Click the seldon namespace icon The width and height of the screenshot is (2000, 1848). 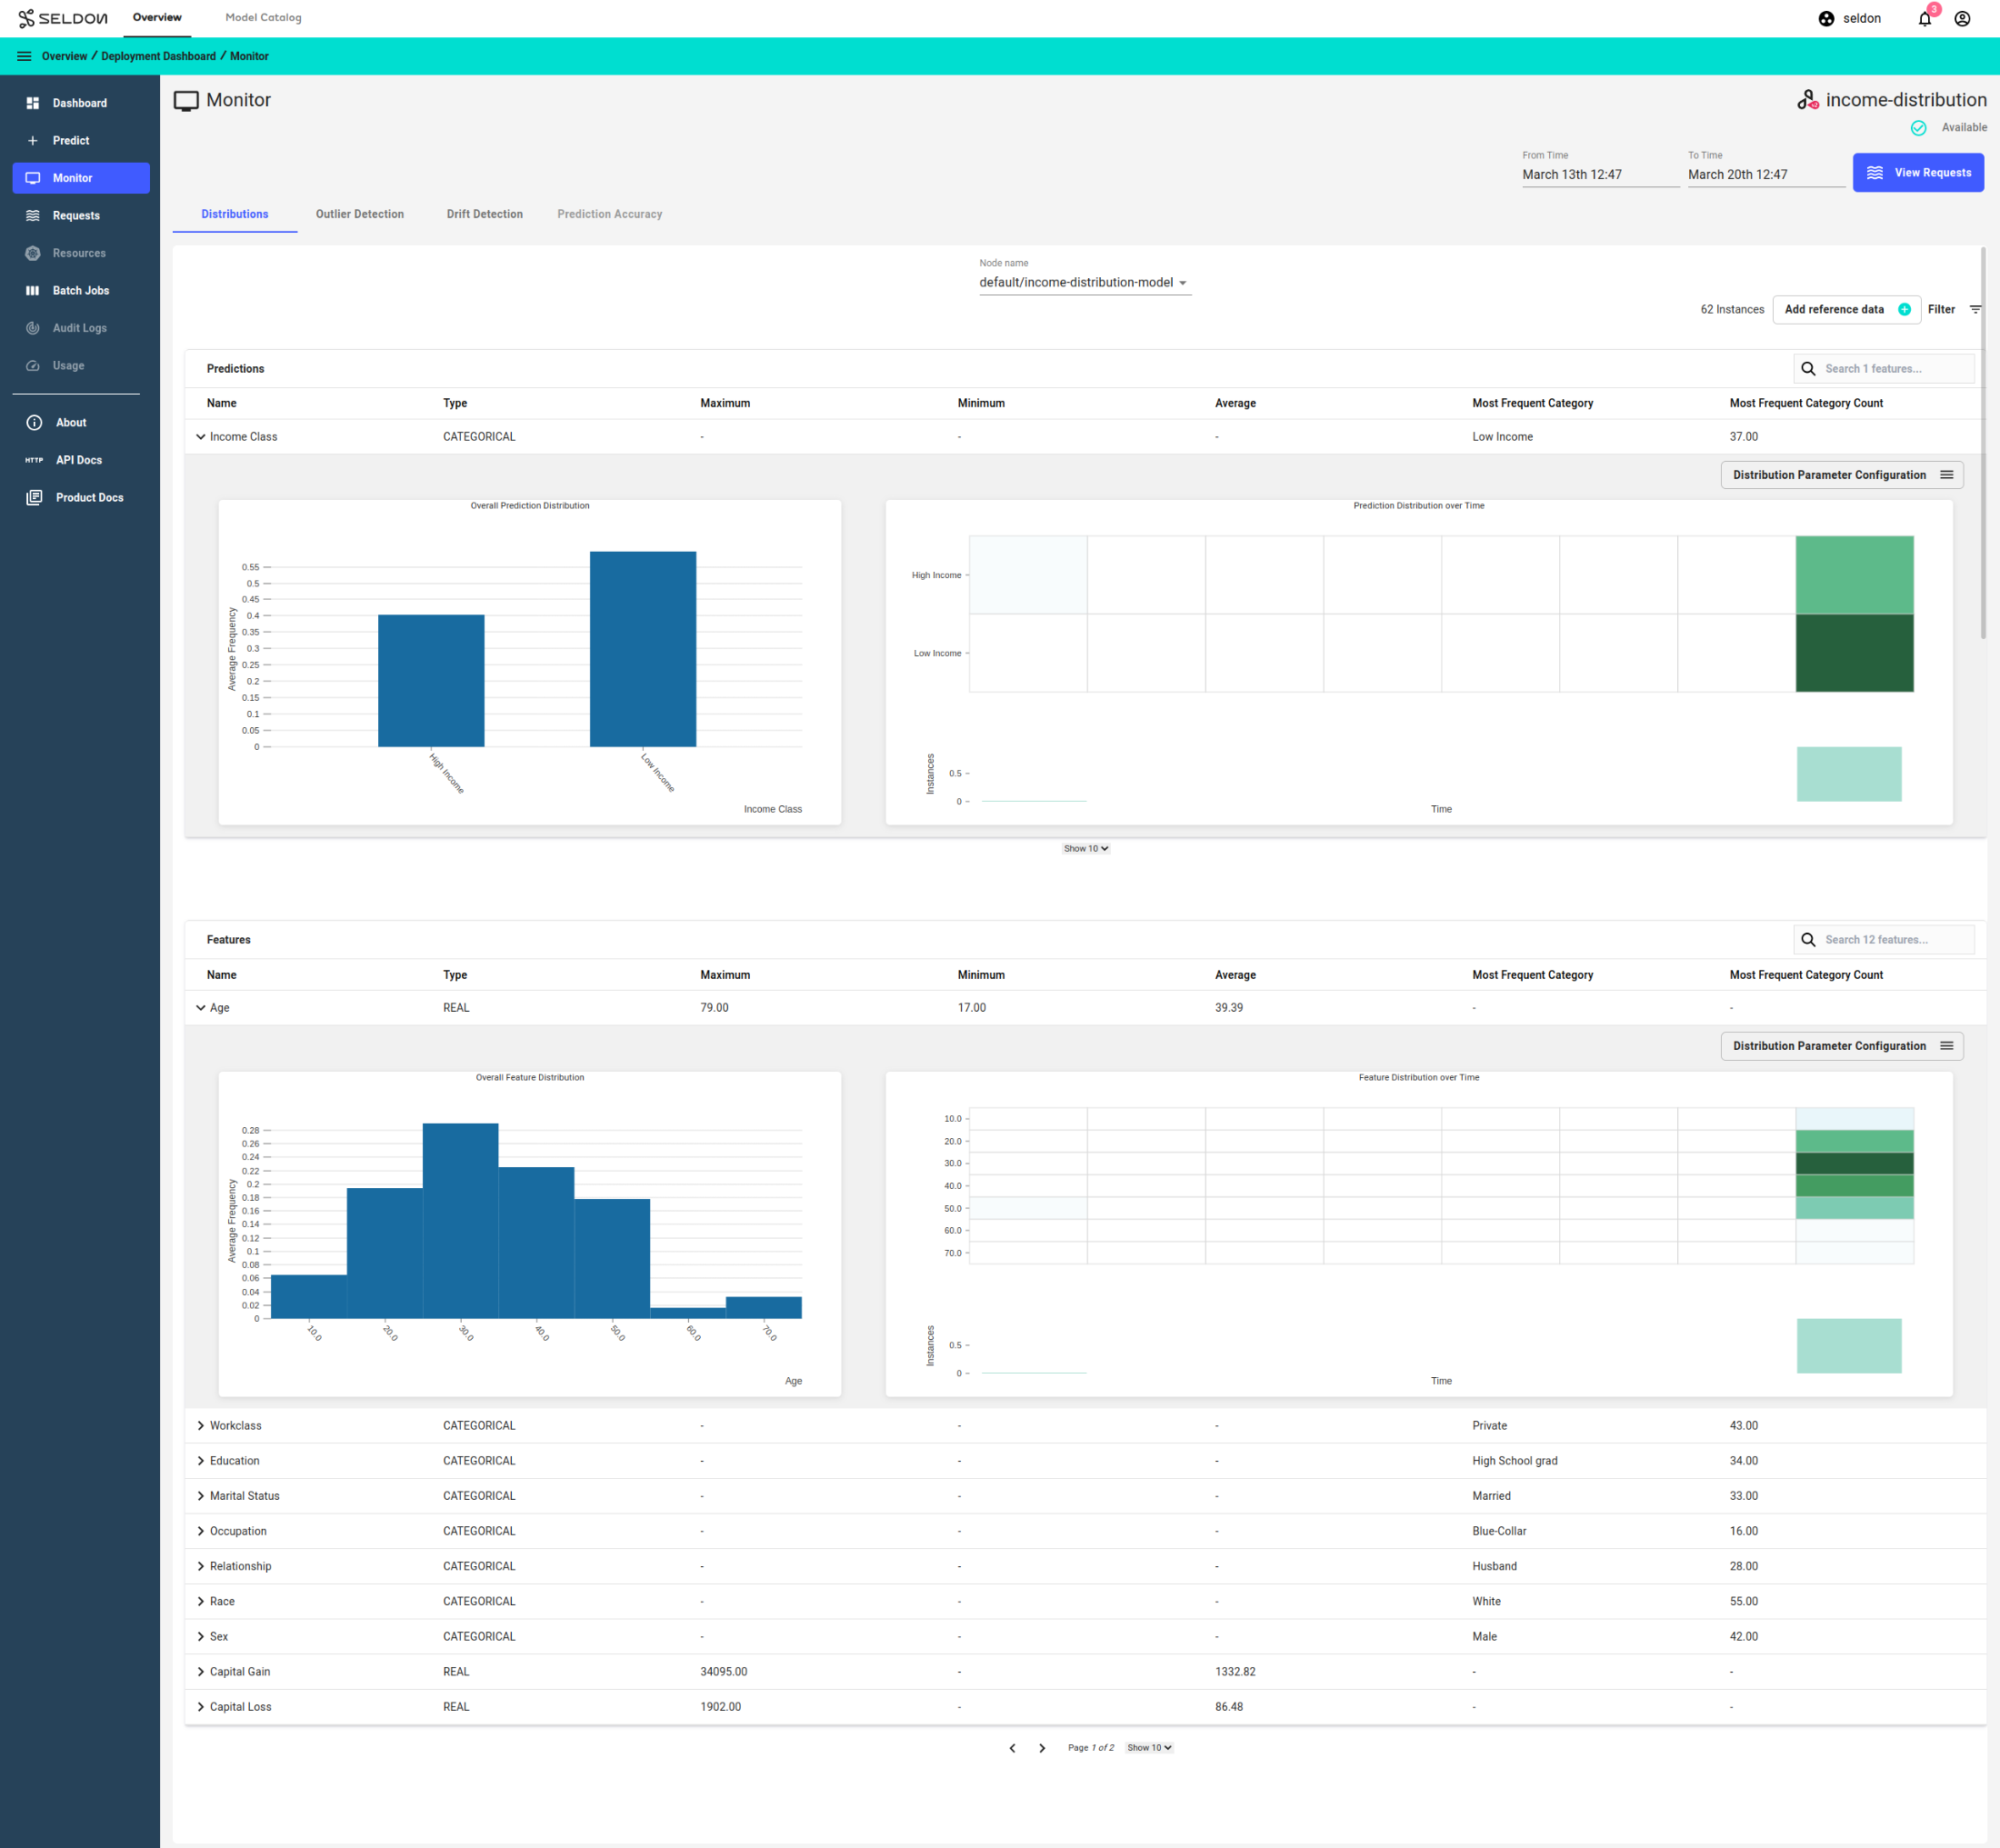[1826, 18]
